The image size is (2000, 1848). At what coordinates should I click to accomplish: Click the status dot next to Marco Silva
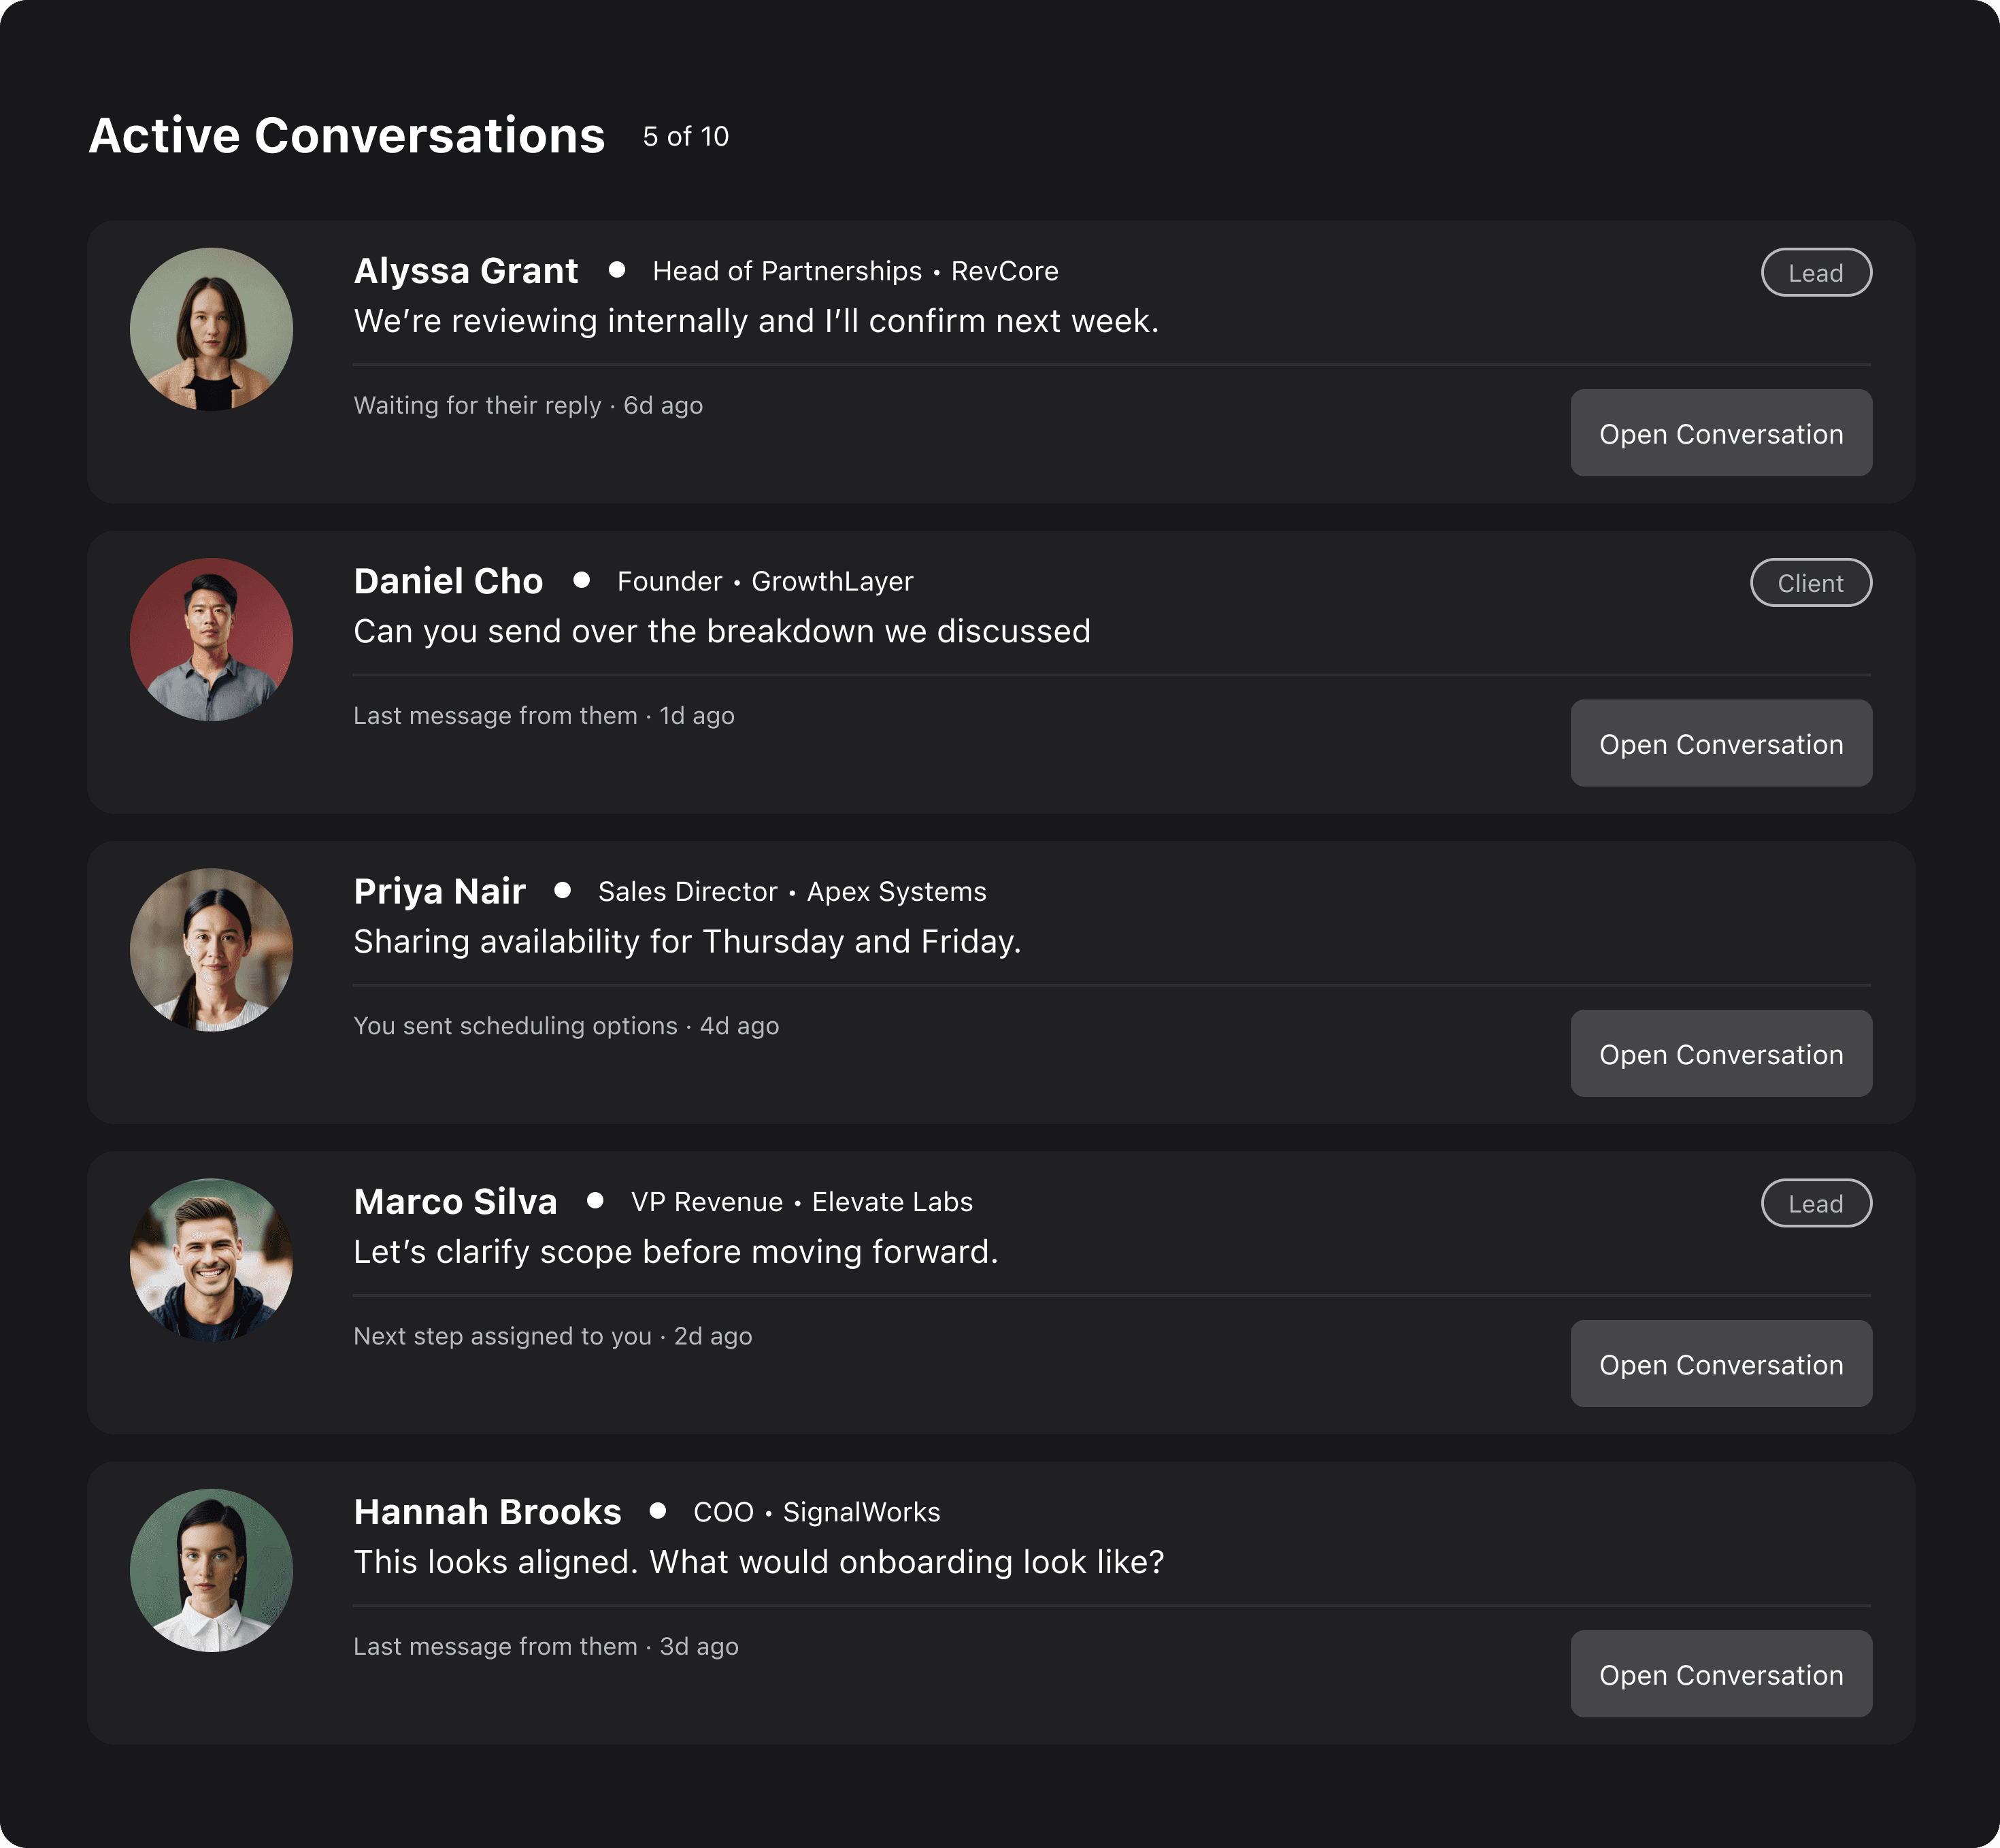[595, 1200]
